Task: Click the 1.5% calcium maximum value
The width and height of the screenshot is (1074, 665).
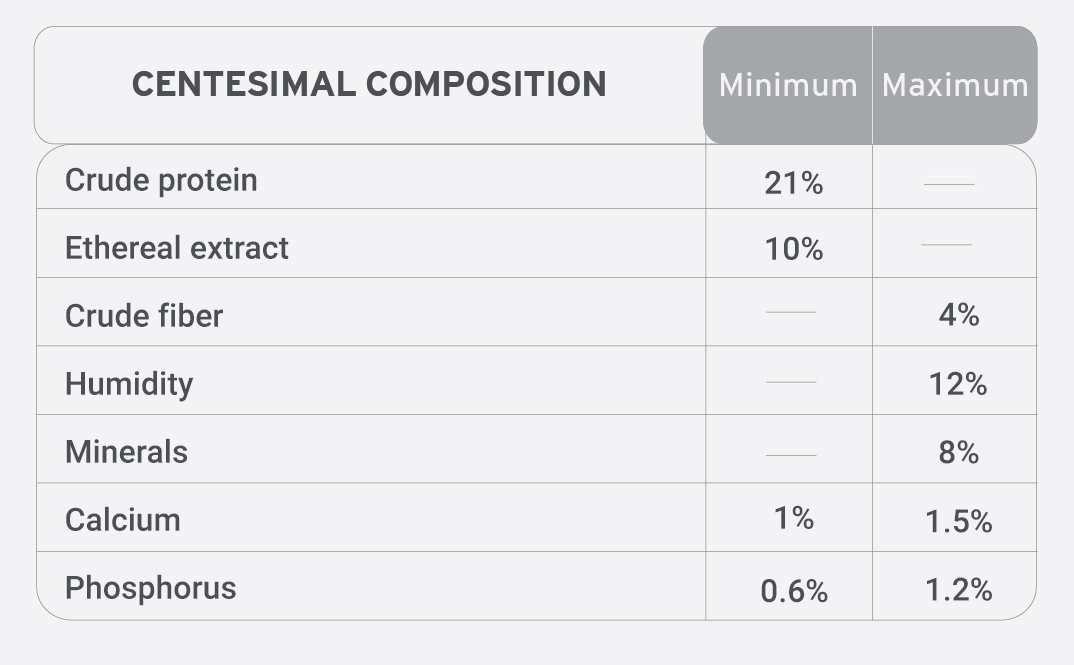Action: 958,521
